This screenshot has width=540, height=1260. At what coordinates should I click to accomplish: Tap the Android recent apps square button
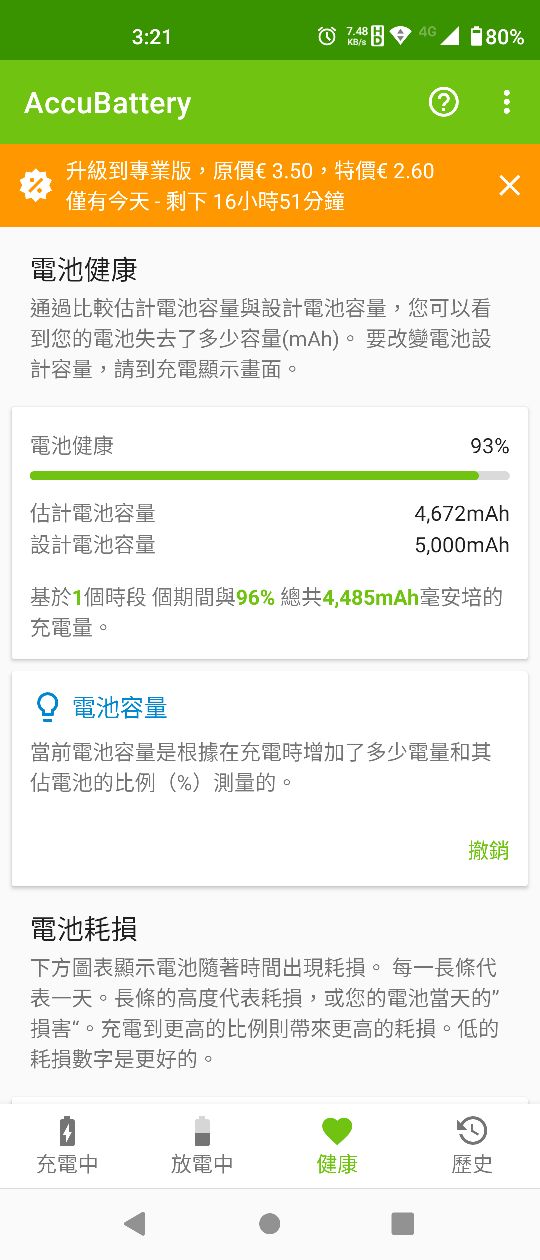point(403,1223)
